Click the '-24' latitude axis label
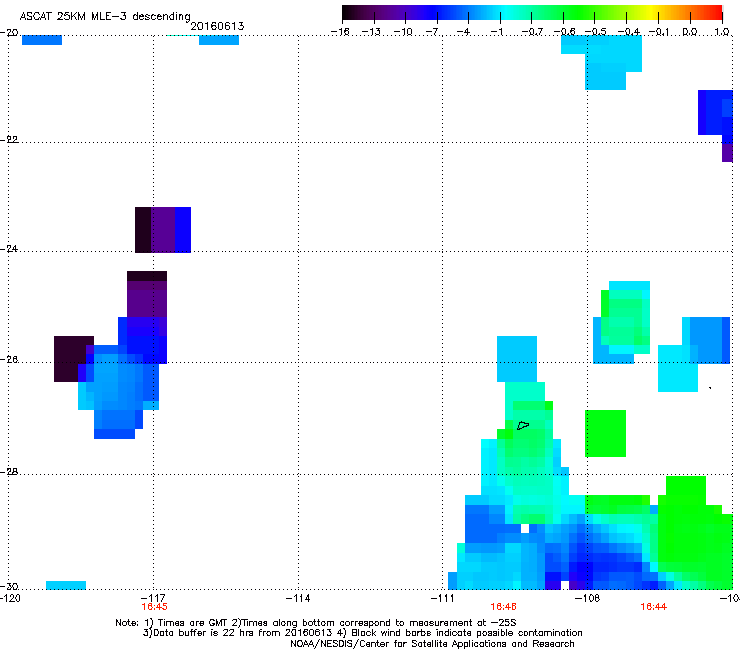The height and width of the screenshot is (650, 740). [9, 248]
